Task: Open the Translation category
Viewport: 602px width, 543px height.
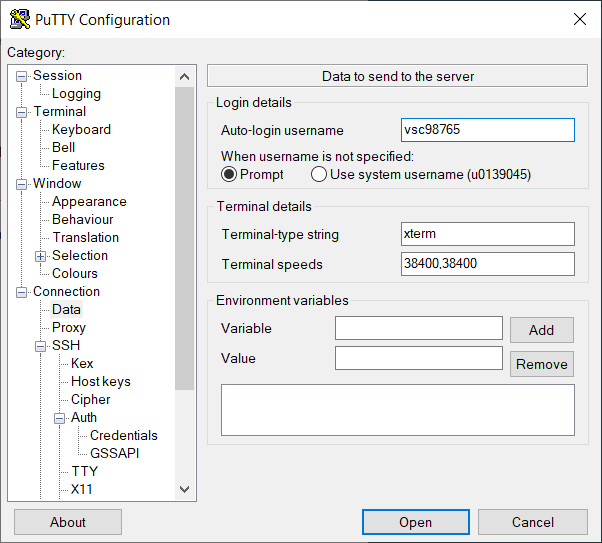Action: pyautogui.click(x=85, y=238)
